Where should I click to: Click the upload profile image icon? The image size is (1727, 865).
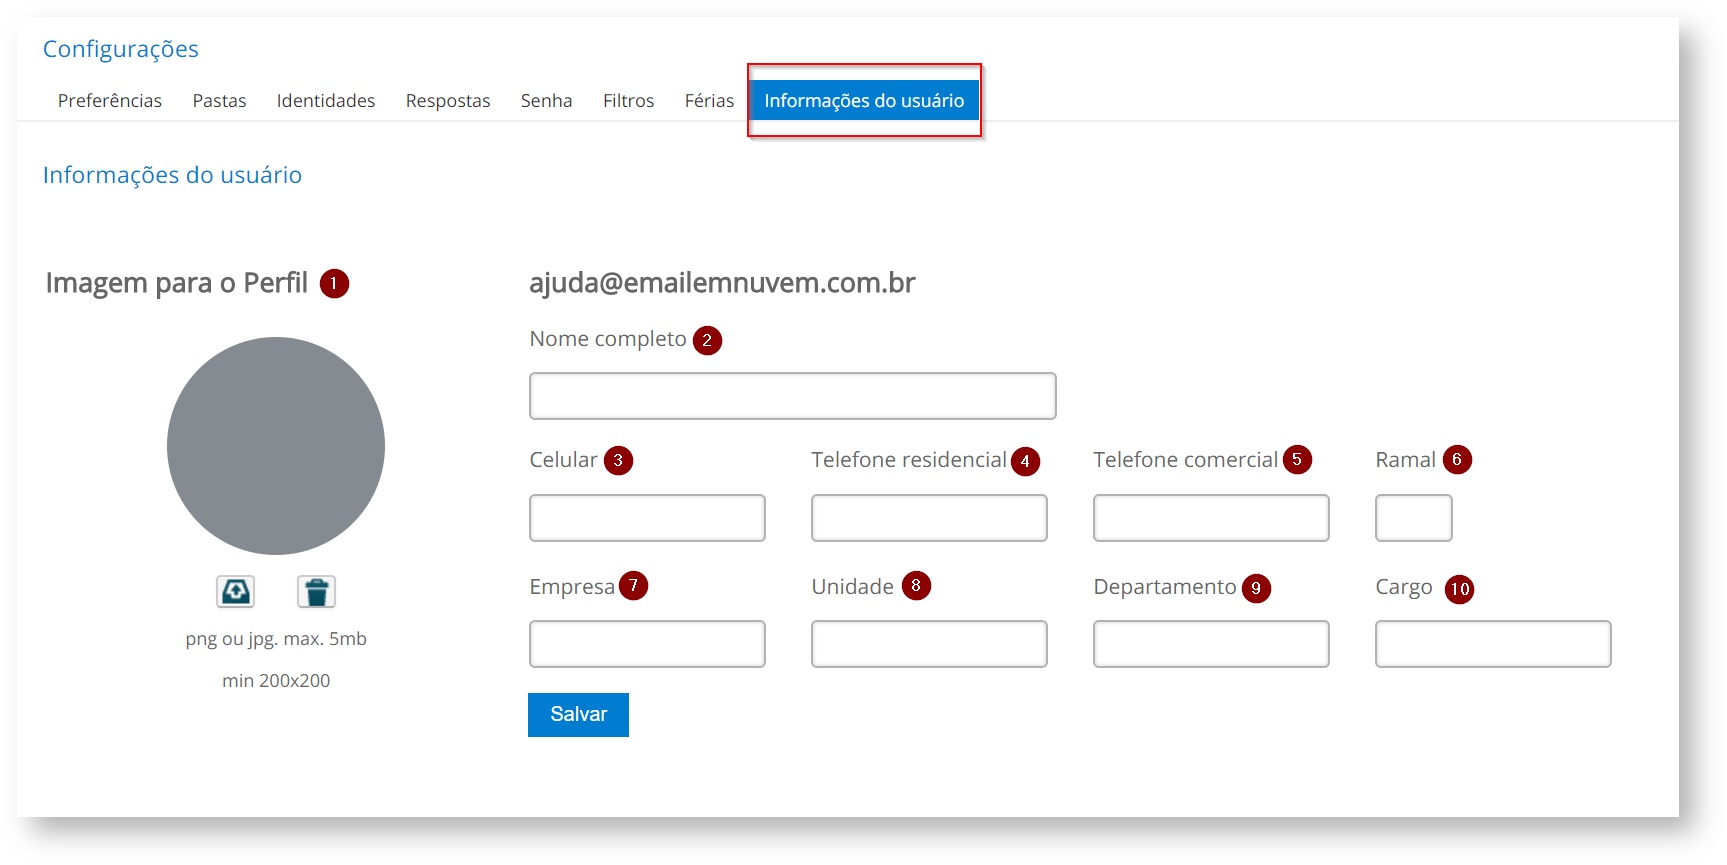pyautogui.click(x=235, y=592)
